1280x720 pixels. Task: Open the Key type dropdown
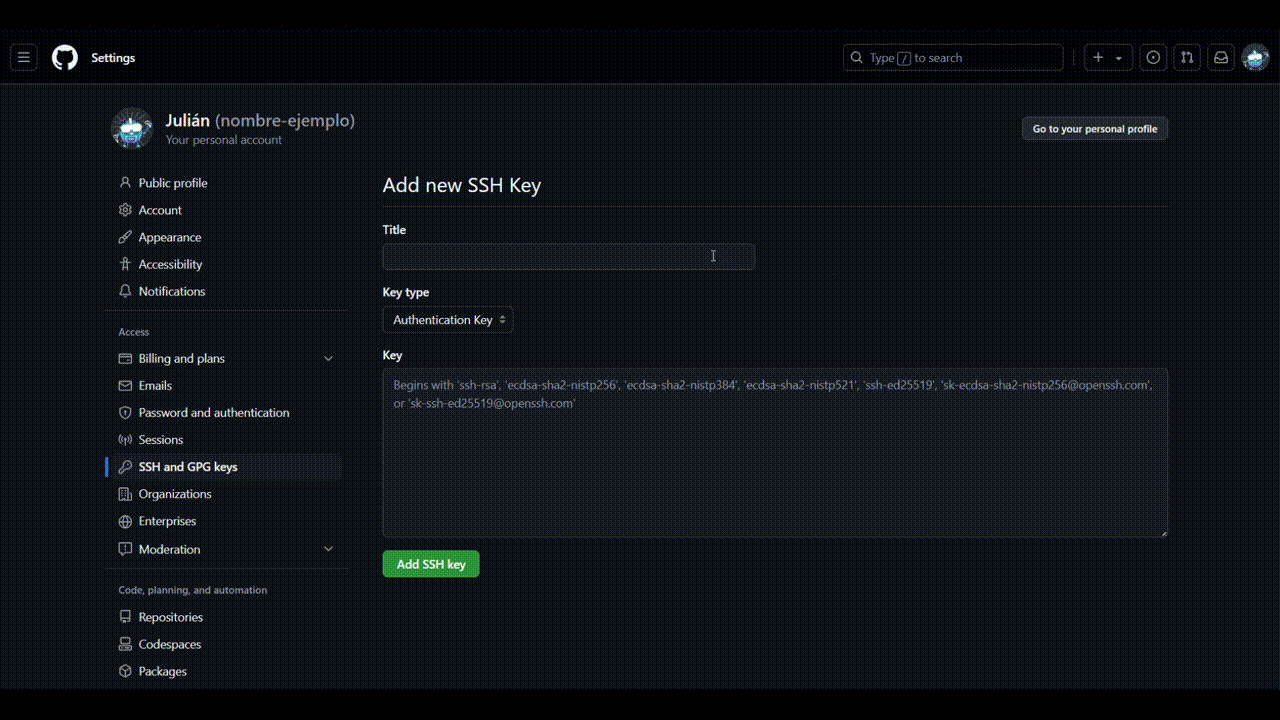click(x=447, y=320)
